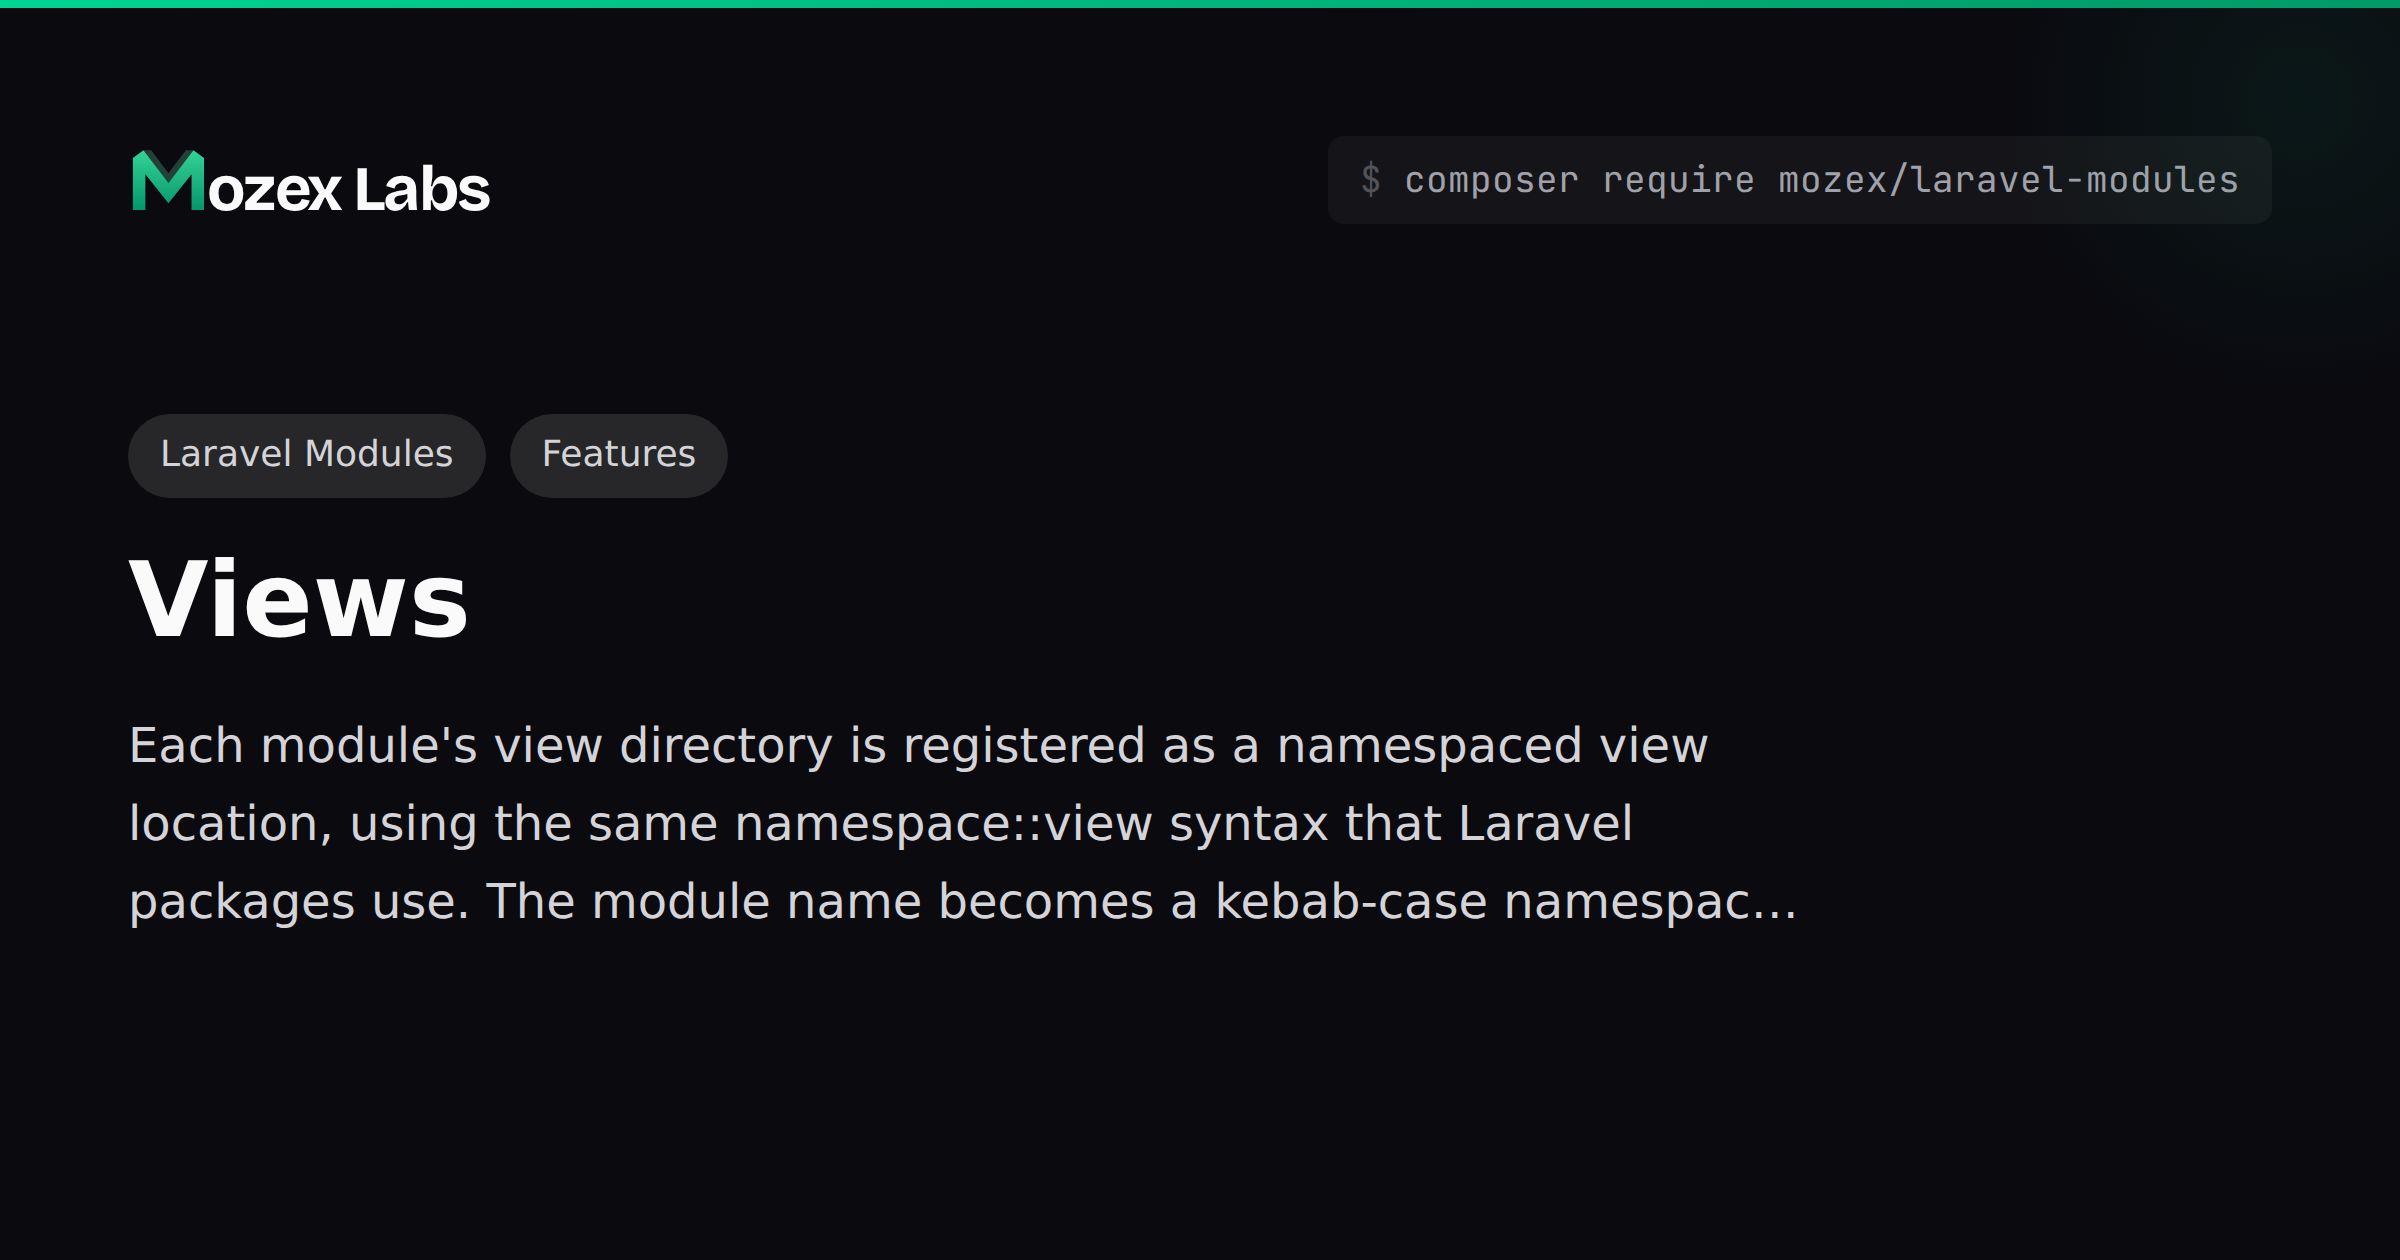Click the trailing ellipsis of the description

pos(1774,902)
